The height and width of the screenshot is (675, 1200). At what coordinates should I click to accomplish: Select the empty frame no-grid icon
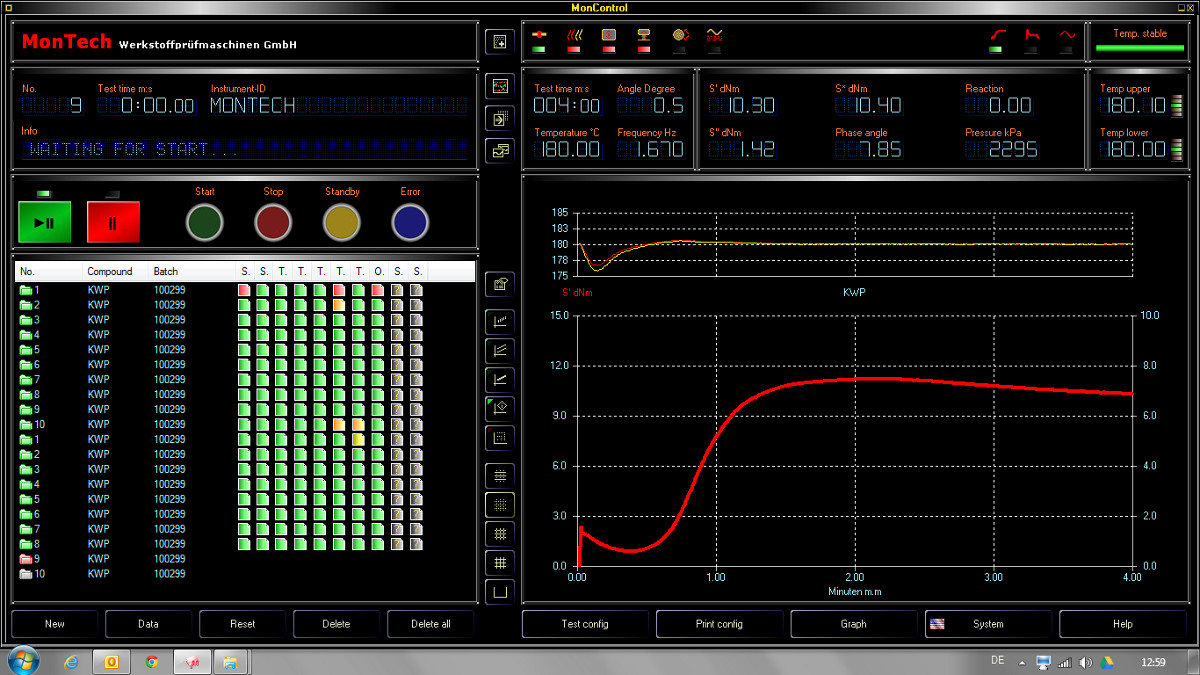499,591
